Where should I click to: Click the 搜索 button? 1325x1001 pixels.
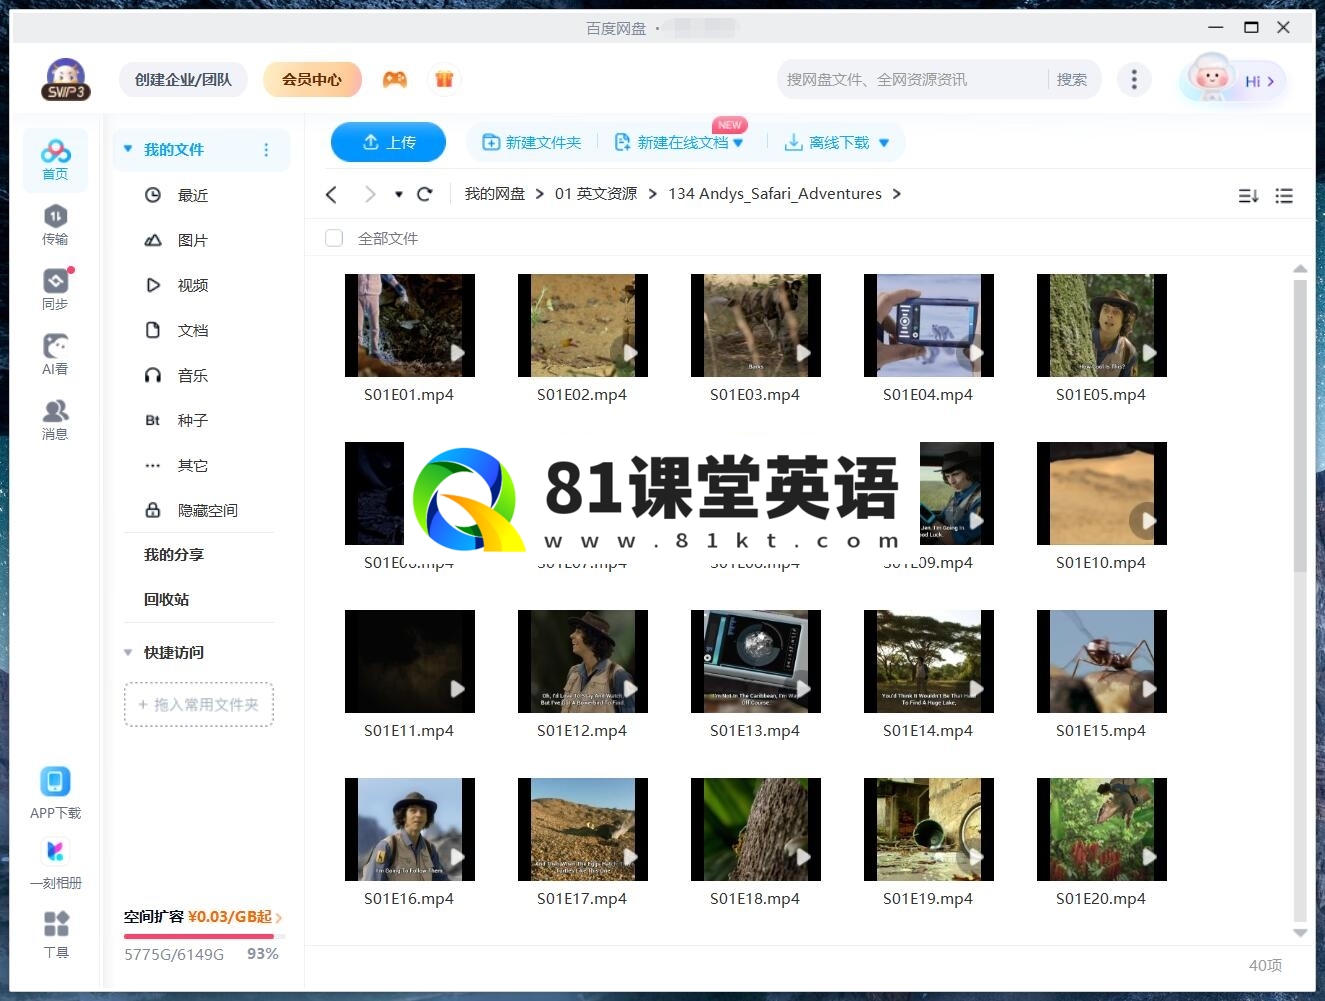pyautogui.click(x=1072, y=79)
